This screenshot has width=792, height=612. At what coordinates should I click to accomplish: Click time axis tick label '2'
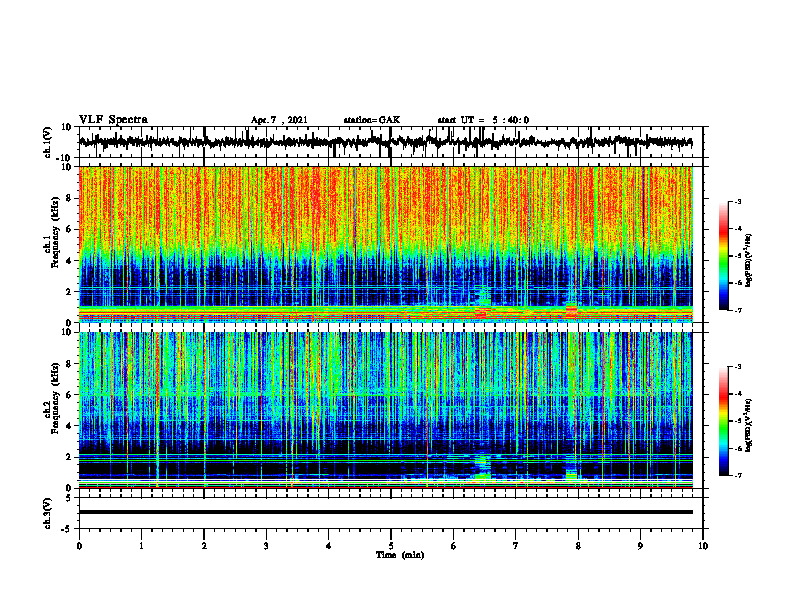pyautogui.click(x=204, y=546)
